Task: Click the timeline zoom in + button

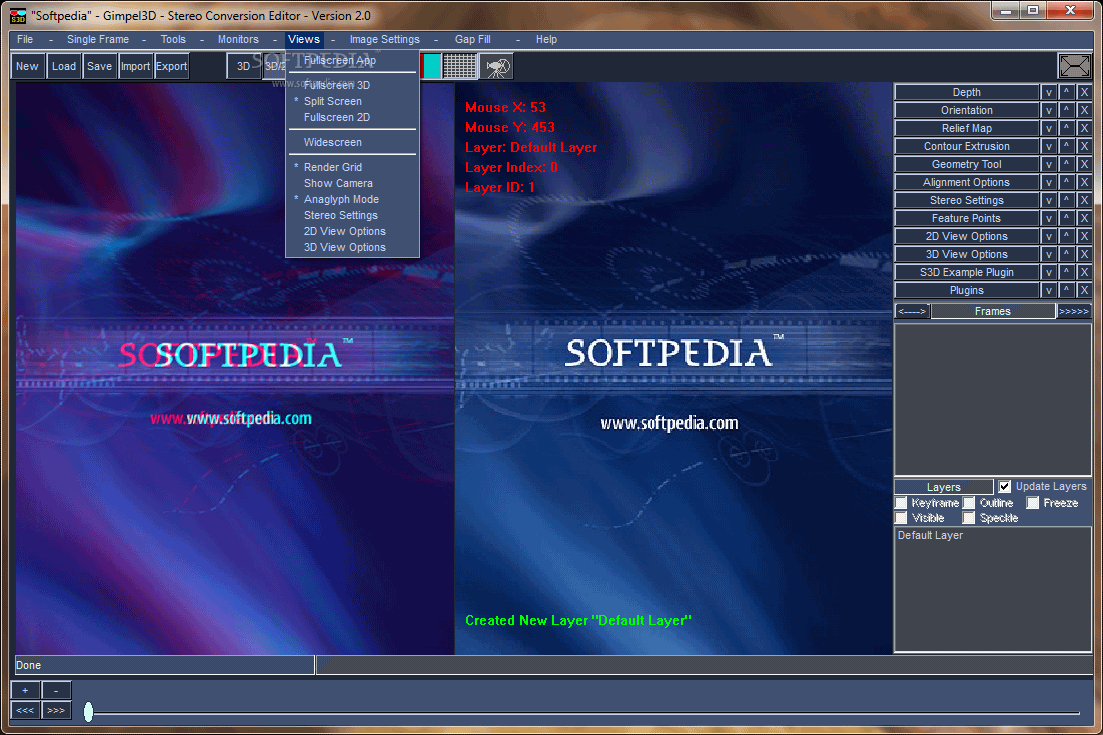Action: (x=25, y=691)
